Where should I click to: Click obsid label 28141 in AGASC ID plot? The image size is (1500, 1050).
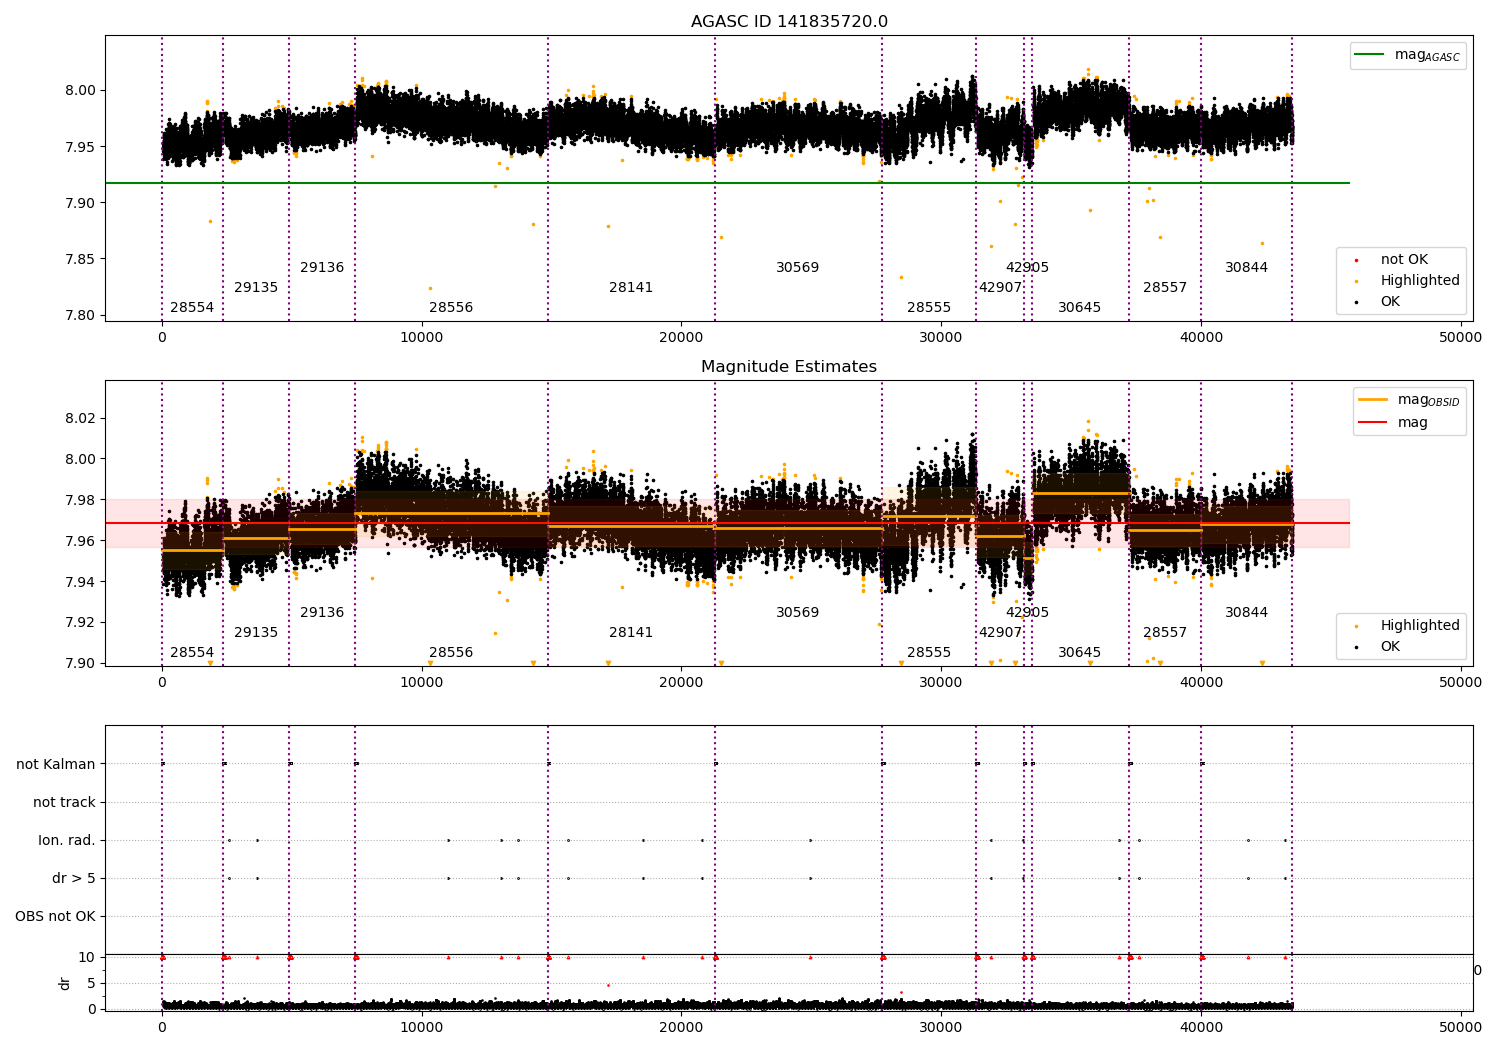(631, 288)
